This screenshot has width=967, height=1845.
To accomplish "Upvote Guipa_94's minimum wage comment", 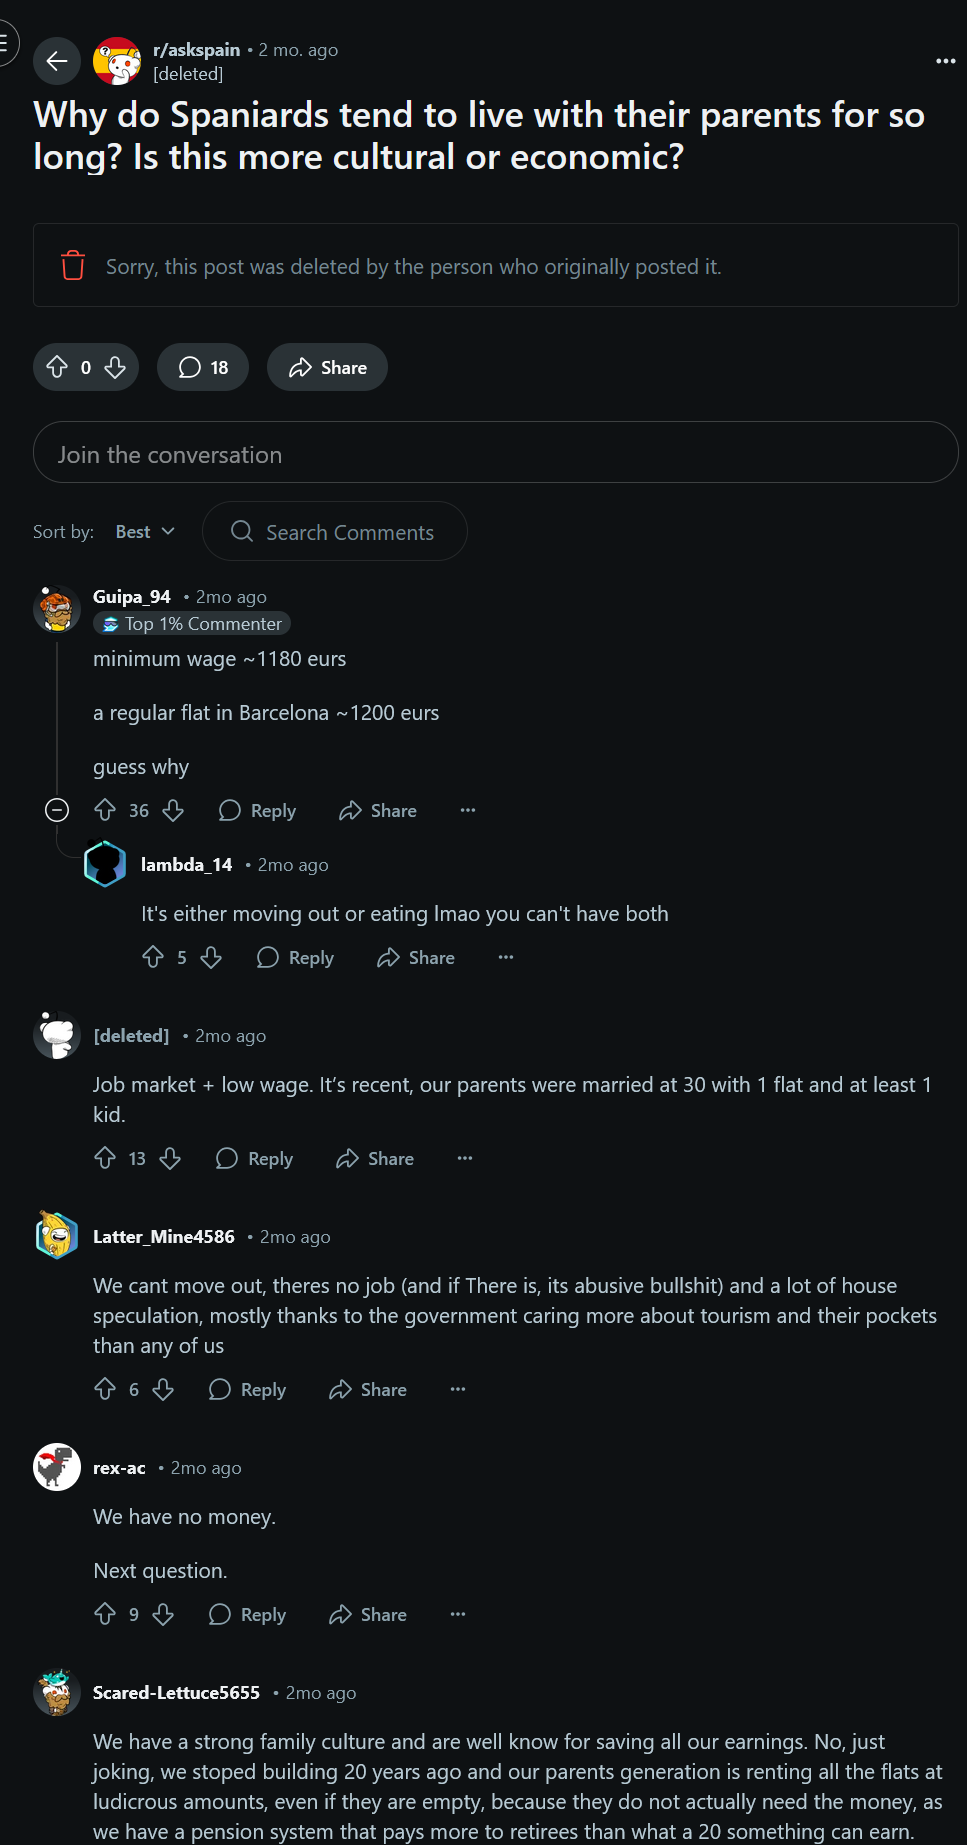I will coord(105,810).
